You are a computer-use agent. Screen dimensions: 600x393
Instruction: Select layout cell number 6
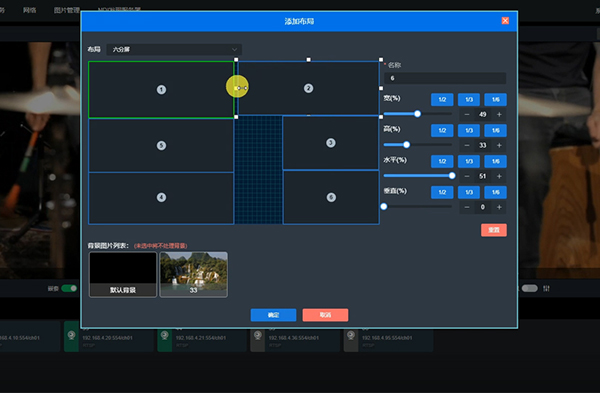click(x=331, y=197)
